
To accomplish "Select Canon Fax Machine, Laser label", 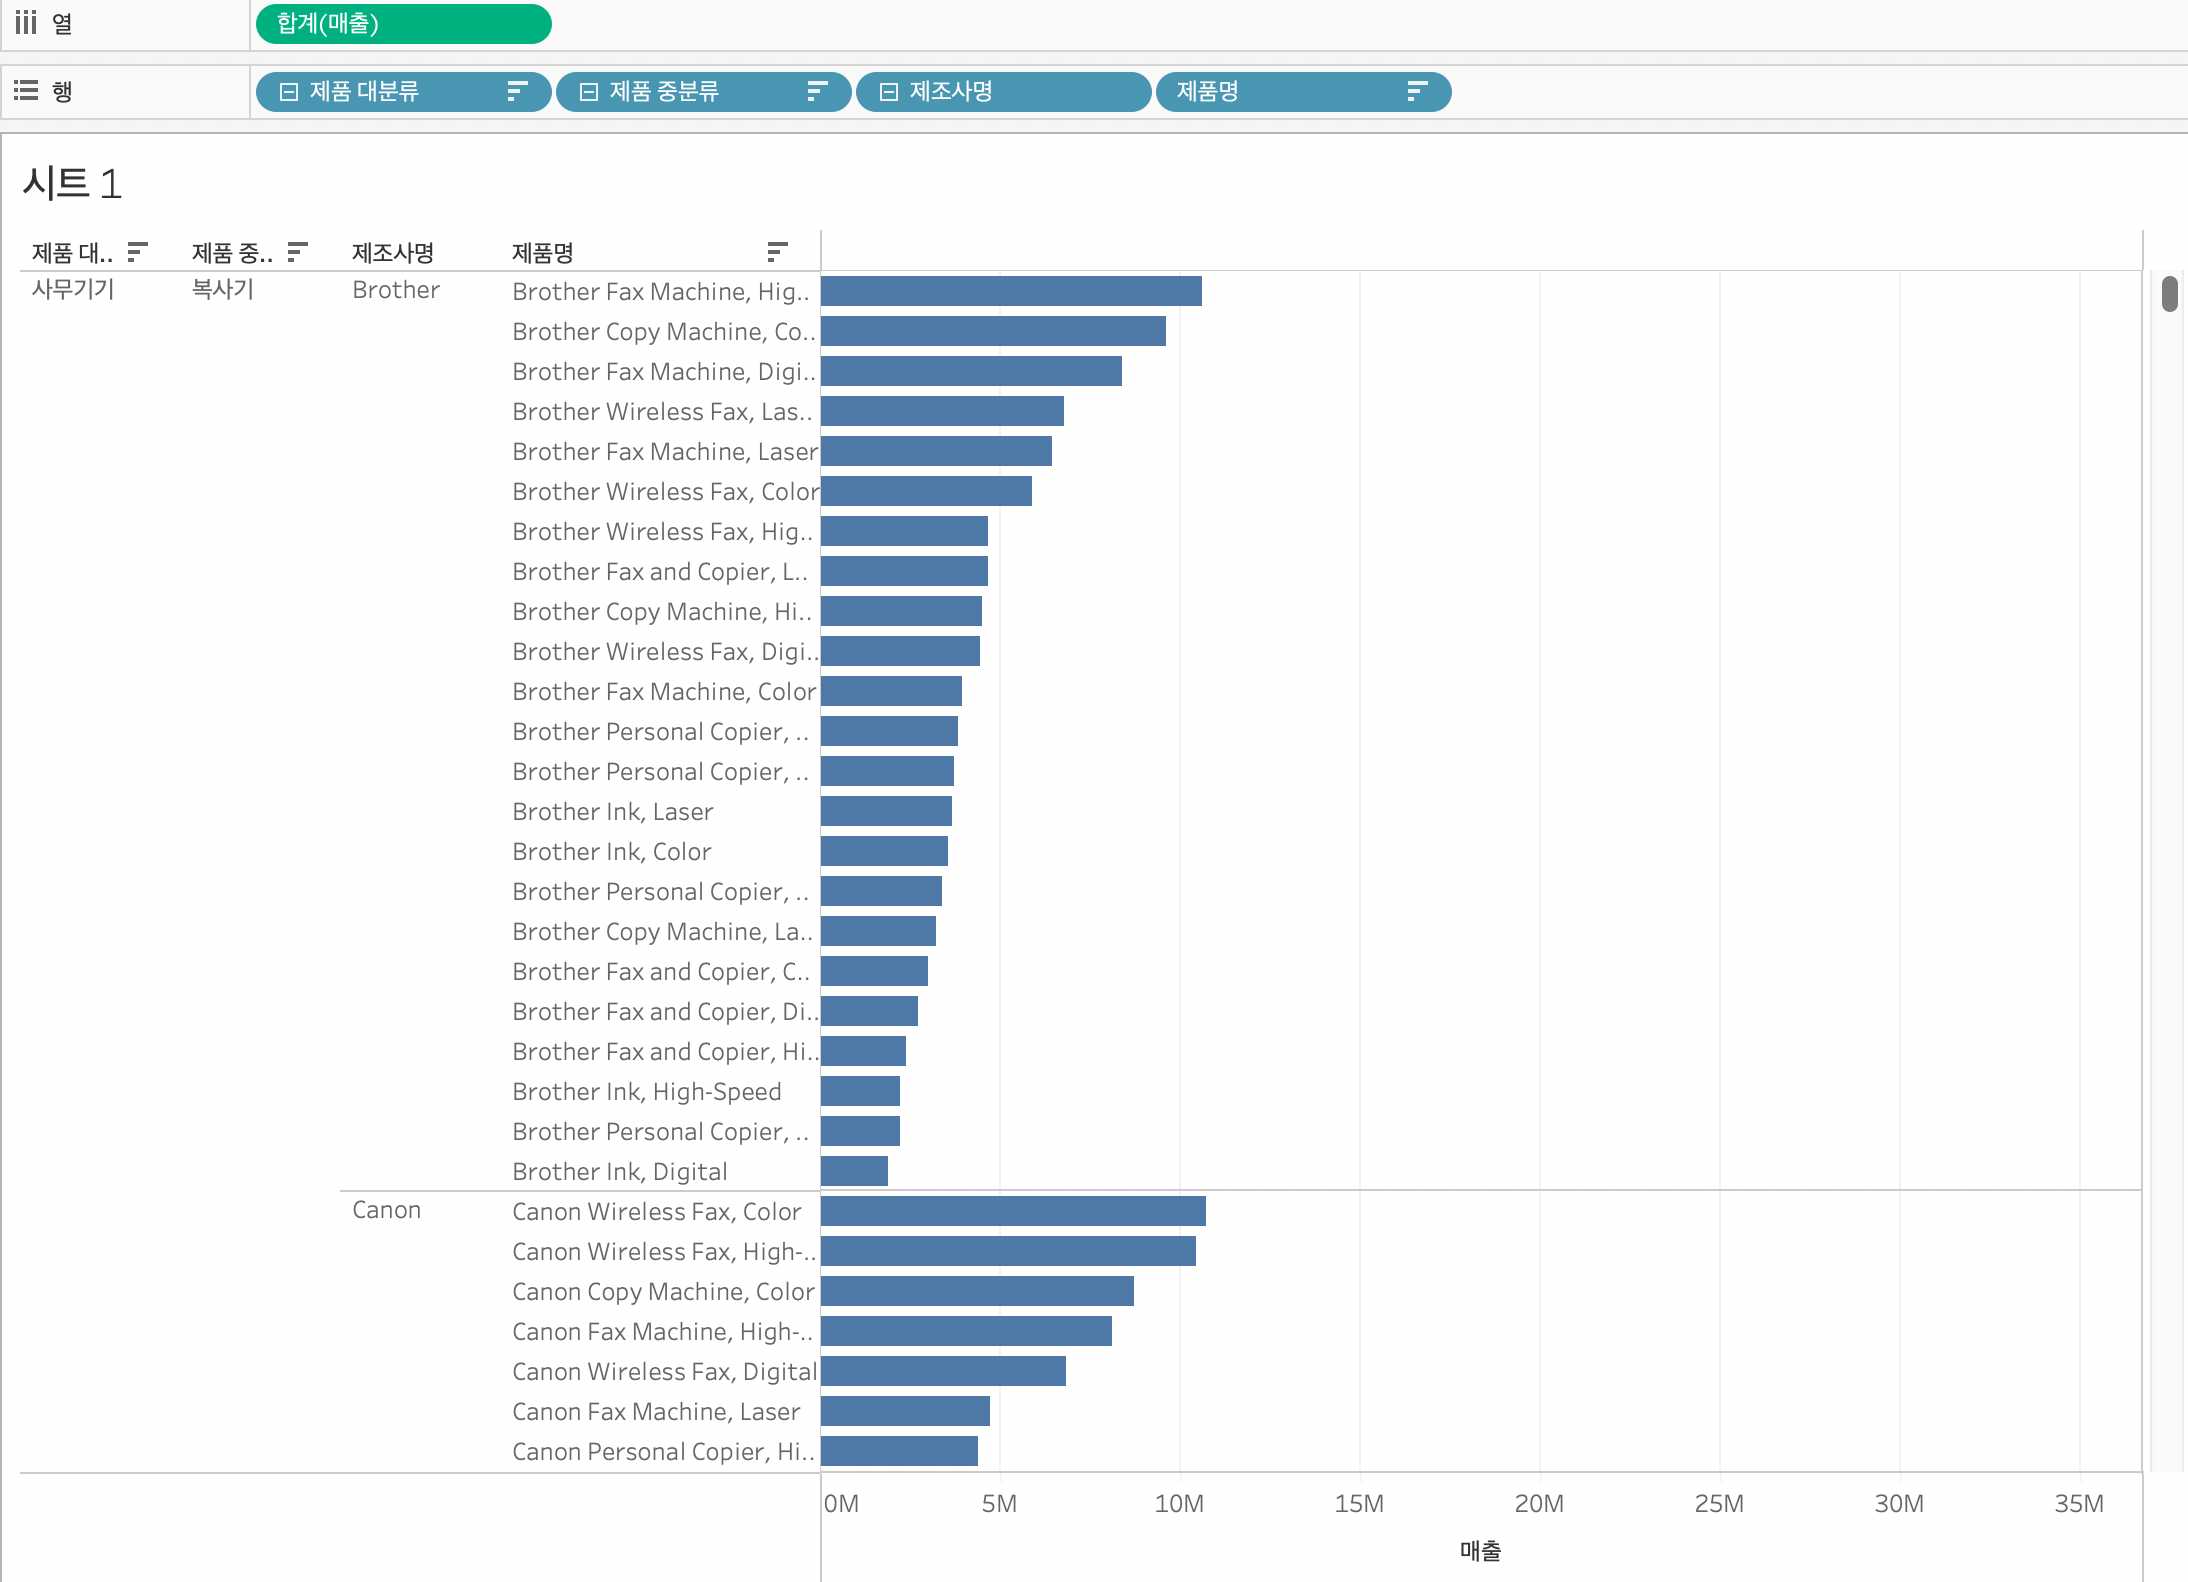I will coord(656,1411).
